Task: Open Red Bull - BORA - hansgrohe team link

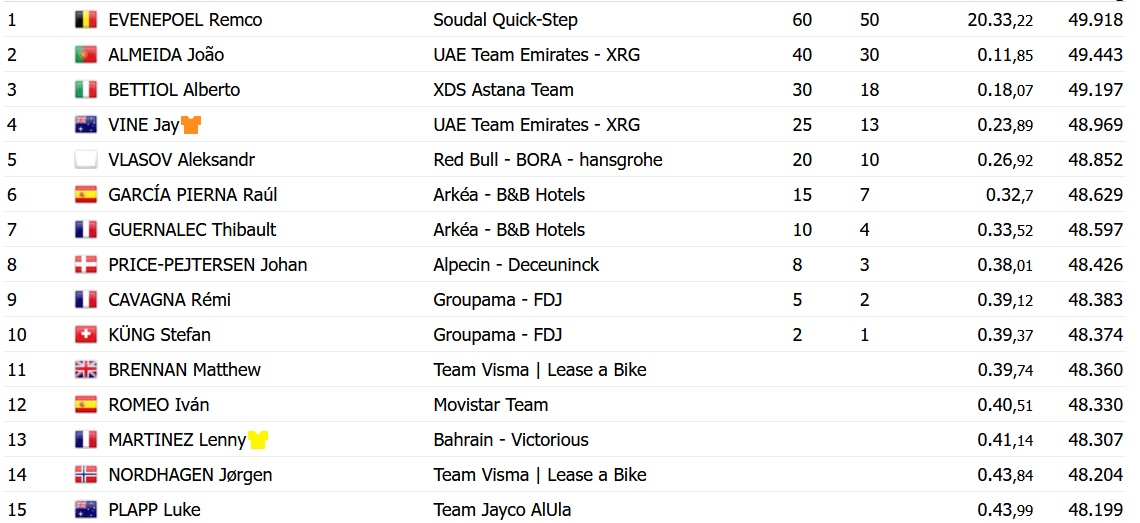Action: point(547,160)
